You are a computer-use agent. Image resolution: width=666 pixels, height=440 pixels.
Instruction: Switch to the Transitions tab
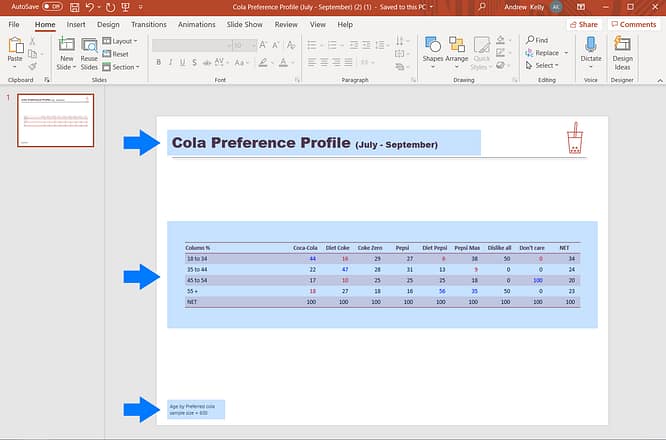(x=149, y=24)
